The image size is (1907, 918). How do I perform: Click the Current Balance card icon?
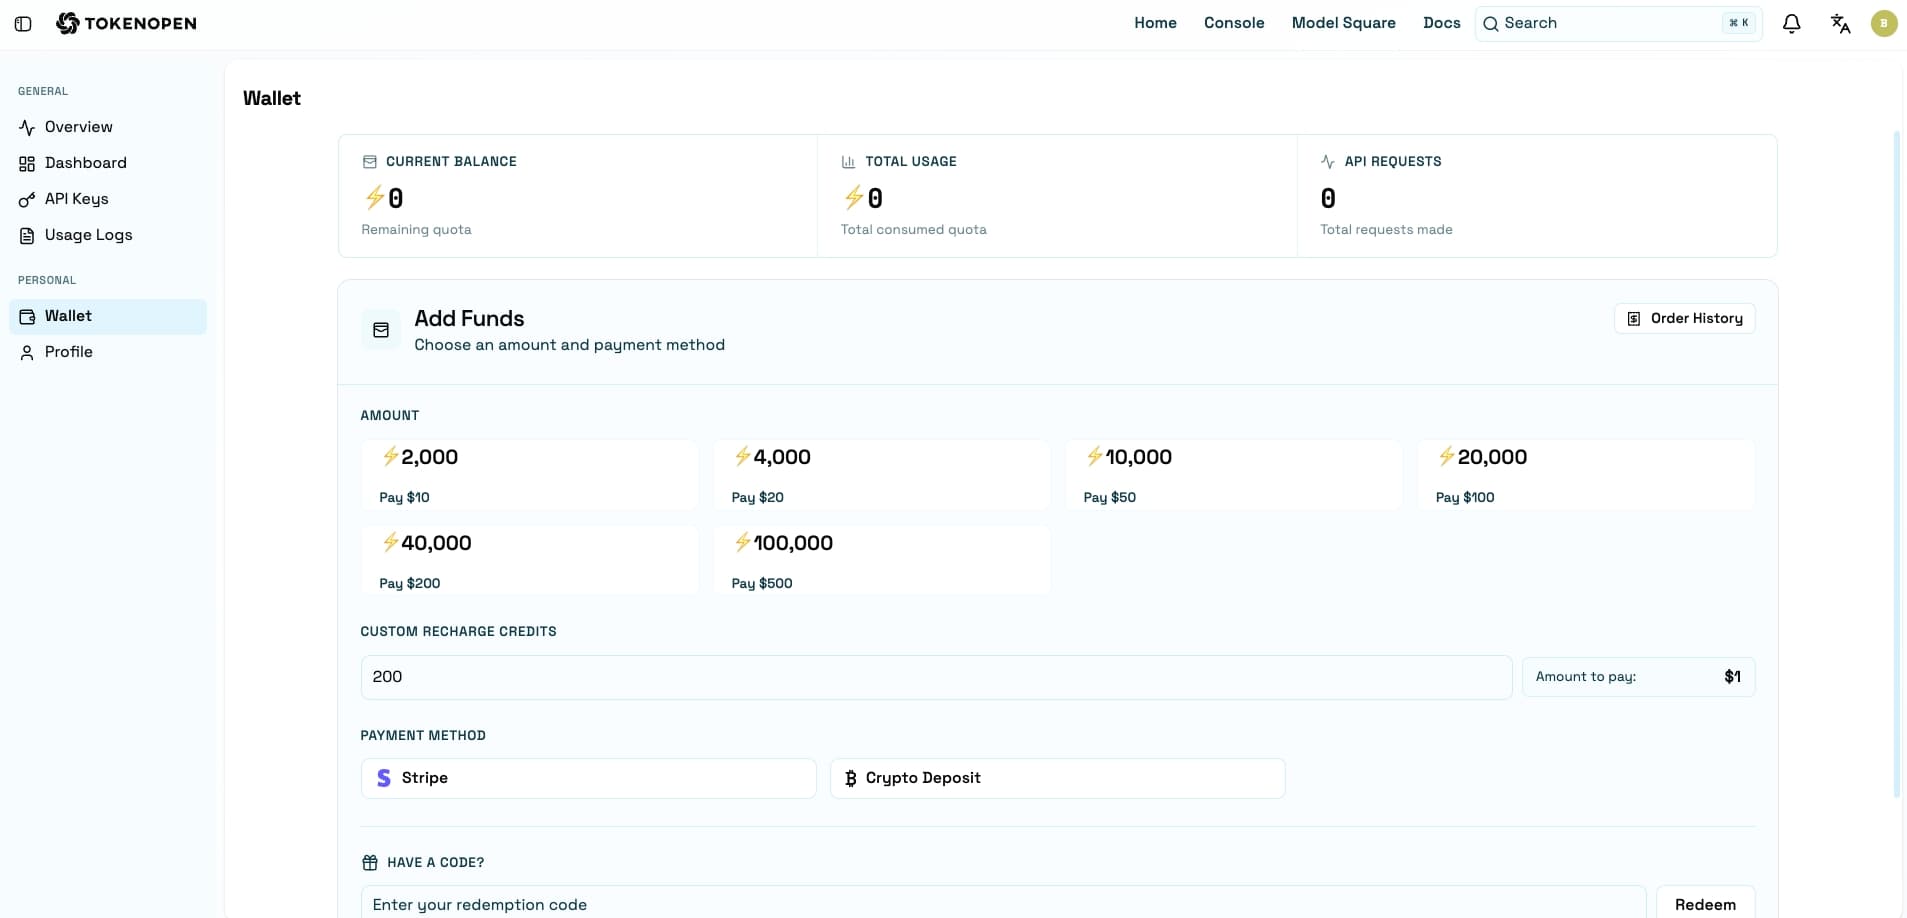click(x=370, y=162)
